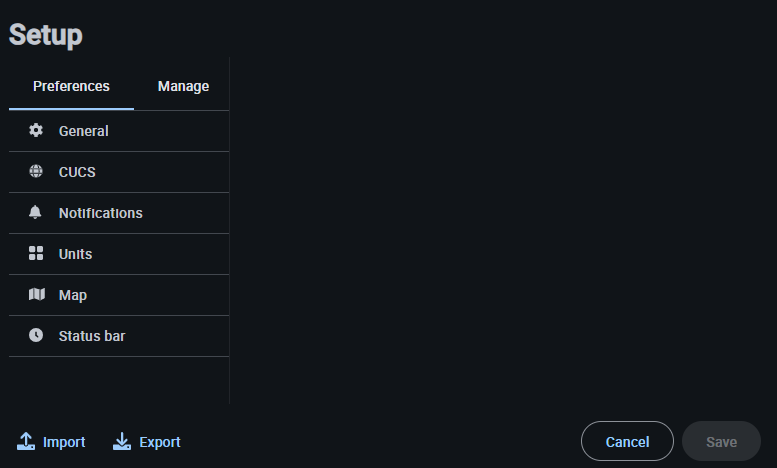Image resolution: width=777 pixels, height=468 pixels.
Task: Click the gear icon beside General
Action: click(36, 131)
